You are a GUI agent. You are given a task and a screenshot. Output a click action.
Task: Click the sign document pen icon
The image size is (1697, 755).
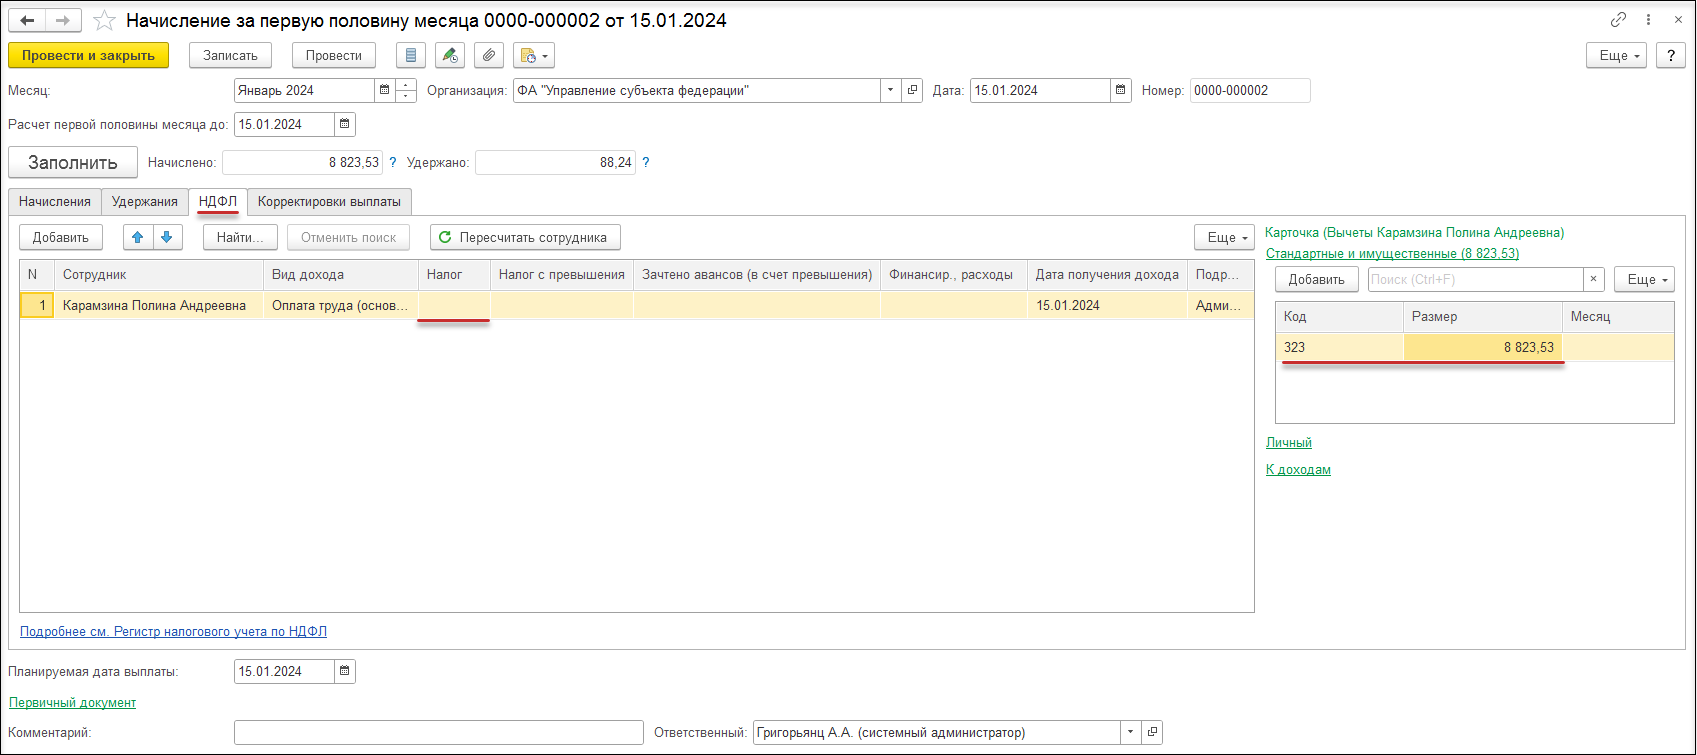(x=450, y=56)
